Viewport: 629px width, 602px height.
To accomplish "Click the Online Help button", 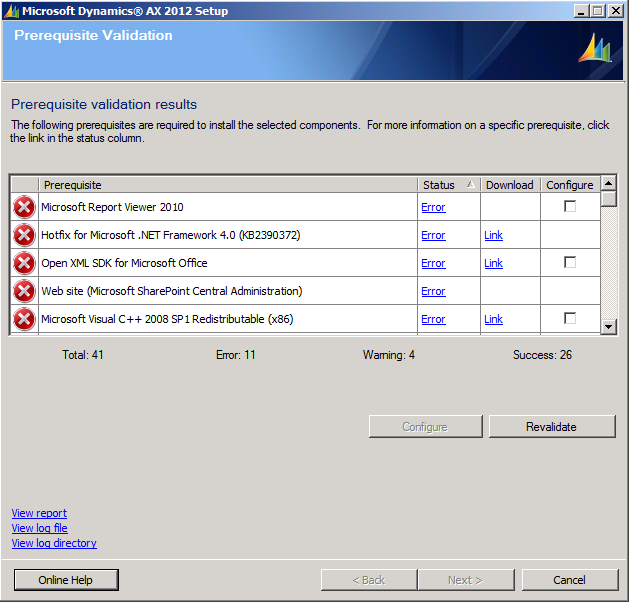I will point(66,580).
